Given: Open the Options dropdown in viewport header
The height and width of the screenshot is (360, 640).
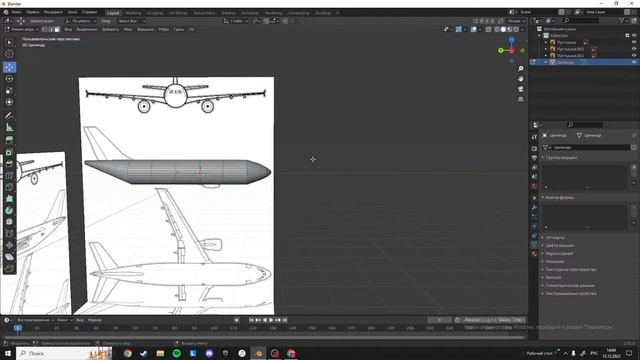Looking at the screenshot, I should [x=516, y=21].
